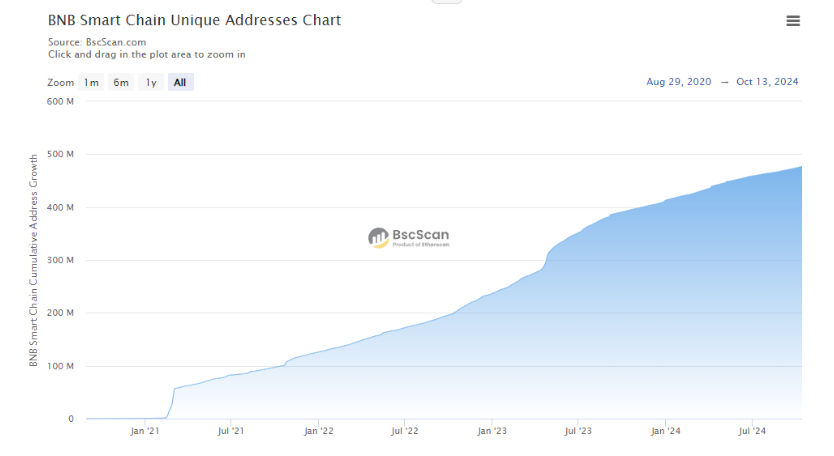Select the All zoom range

click(180, 83)
